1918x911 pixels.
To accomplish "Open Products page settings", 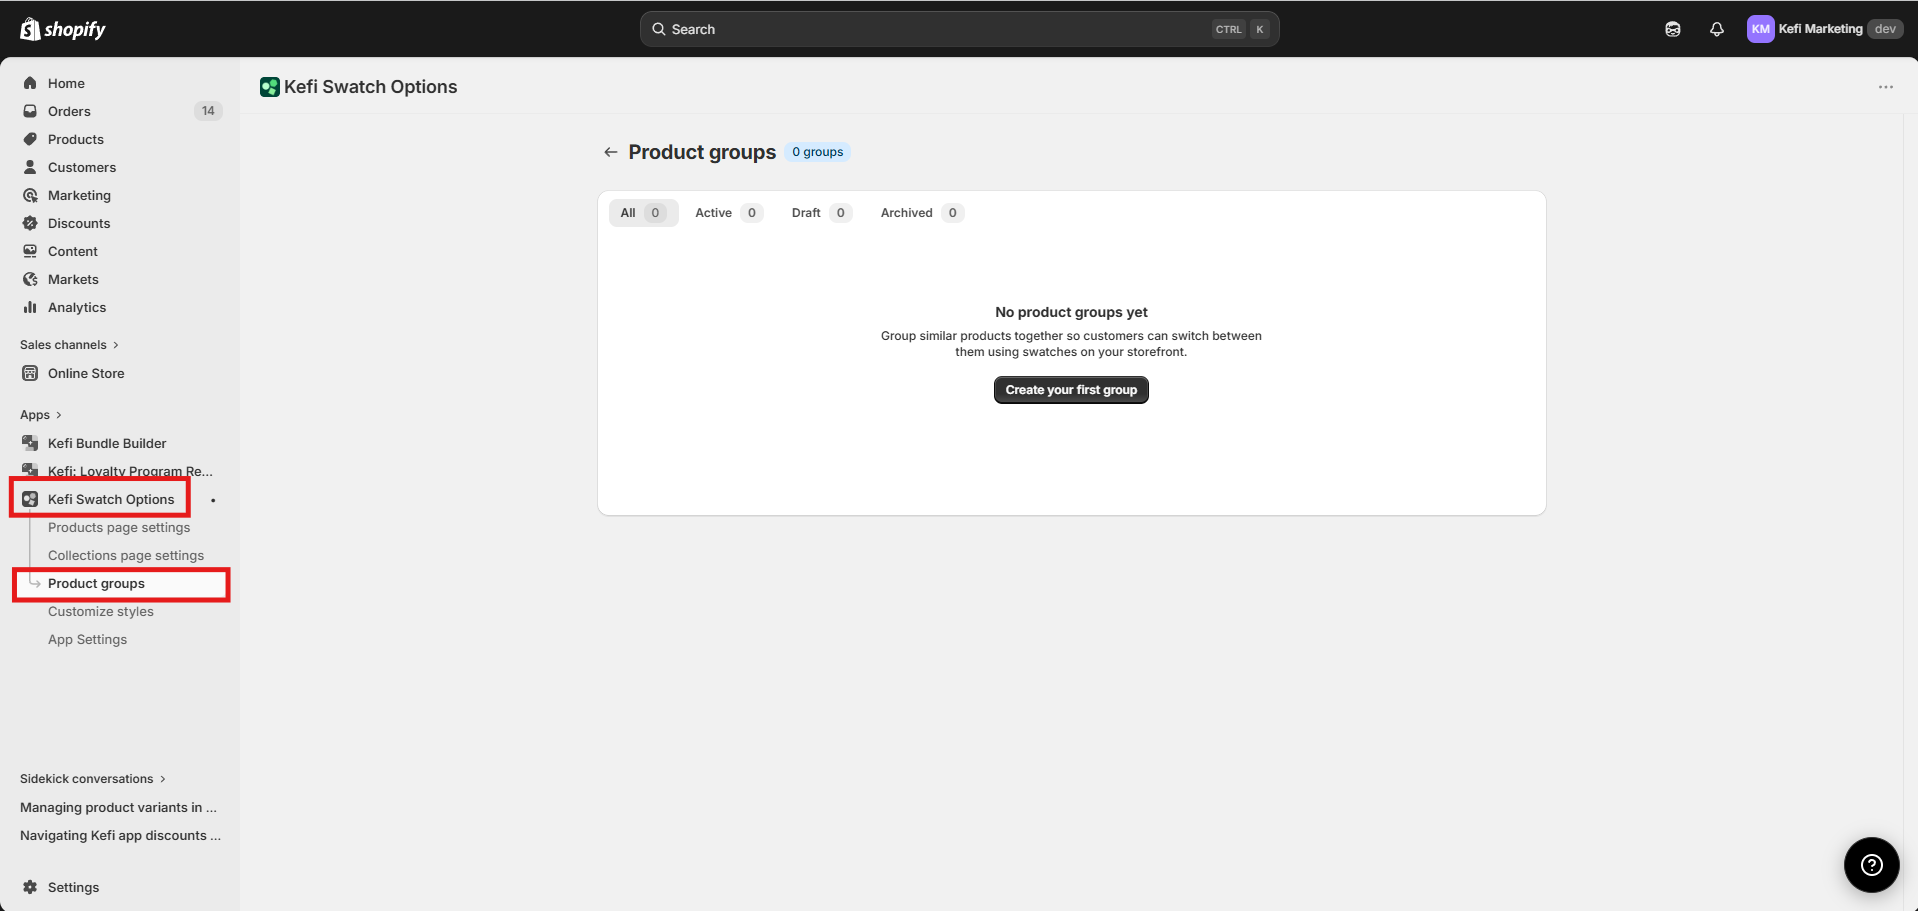I will point(119,527).
